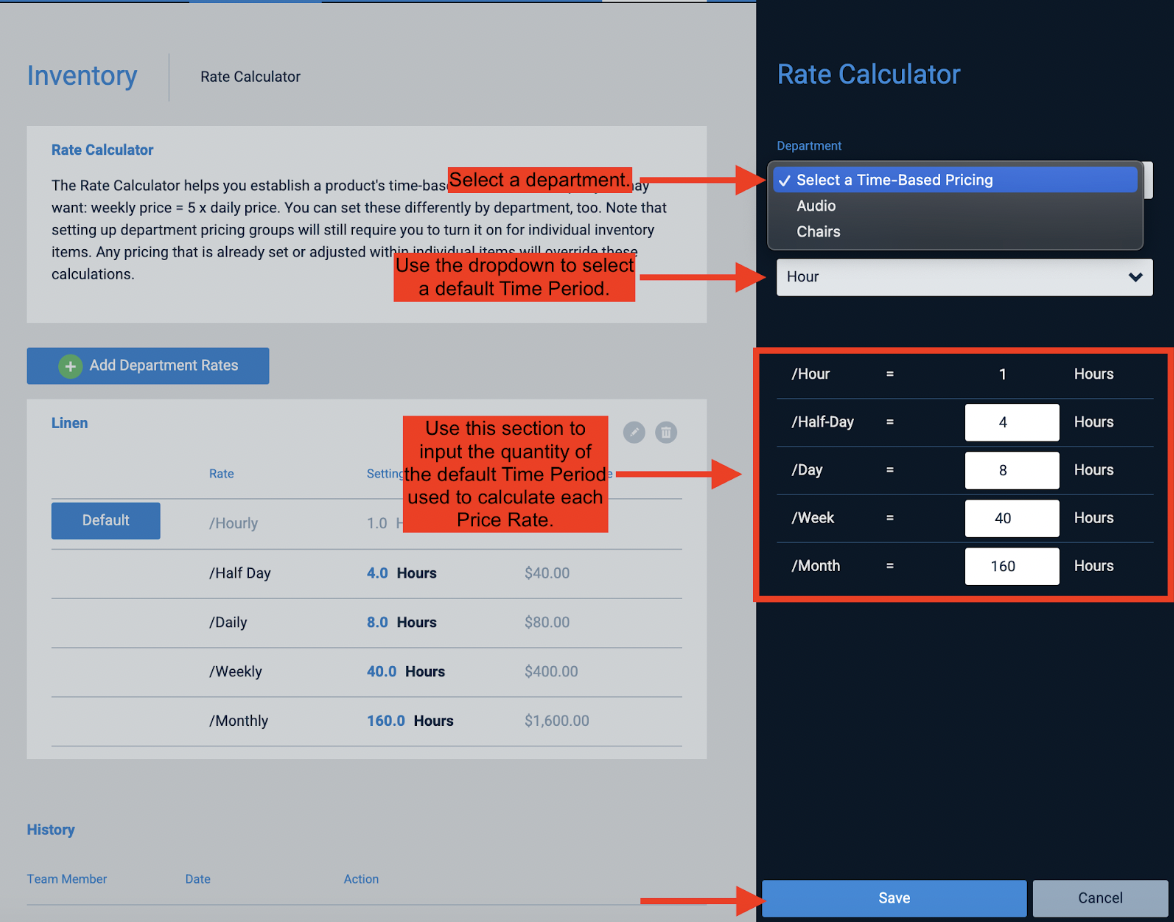Click the 4.0 Hours setting value
The width and height of the screenshot is (1174, 922).
(x=401, y=573)
